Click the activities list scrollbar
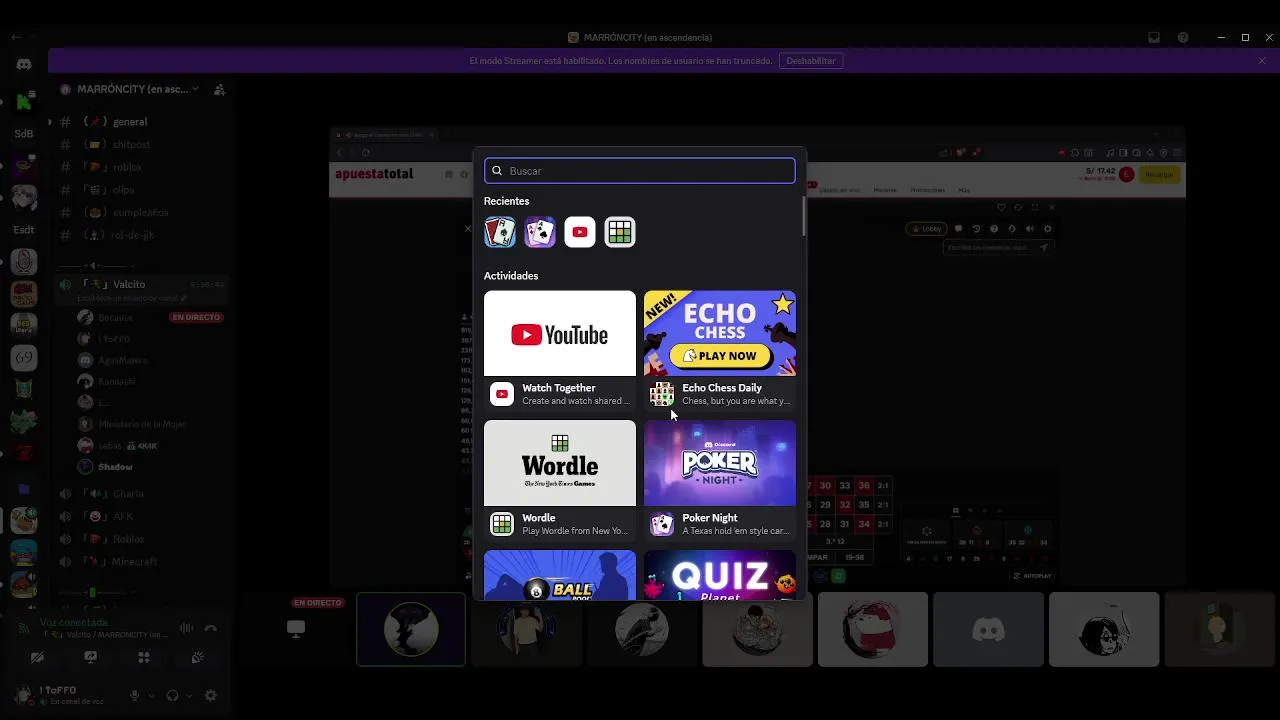The height and width of the screenshot is (720, 1280). pos(803,216)
